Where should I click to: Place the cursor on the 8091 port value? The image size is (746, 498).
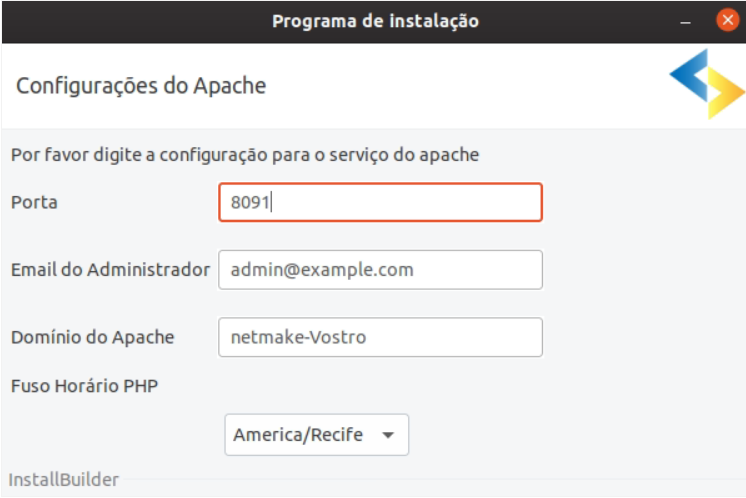point(250,203)
